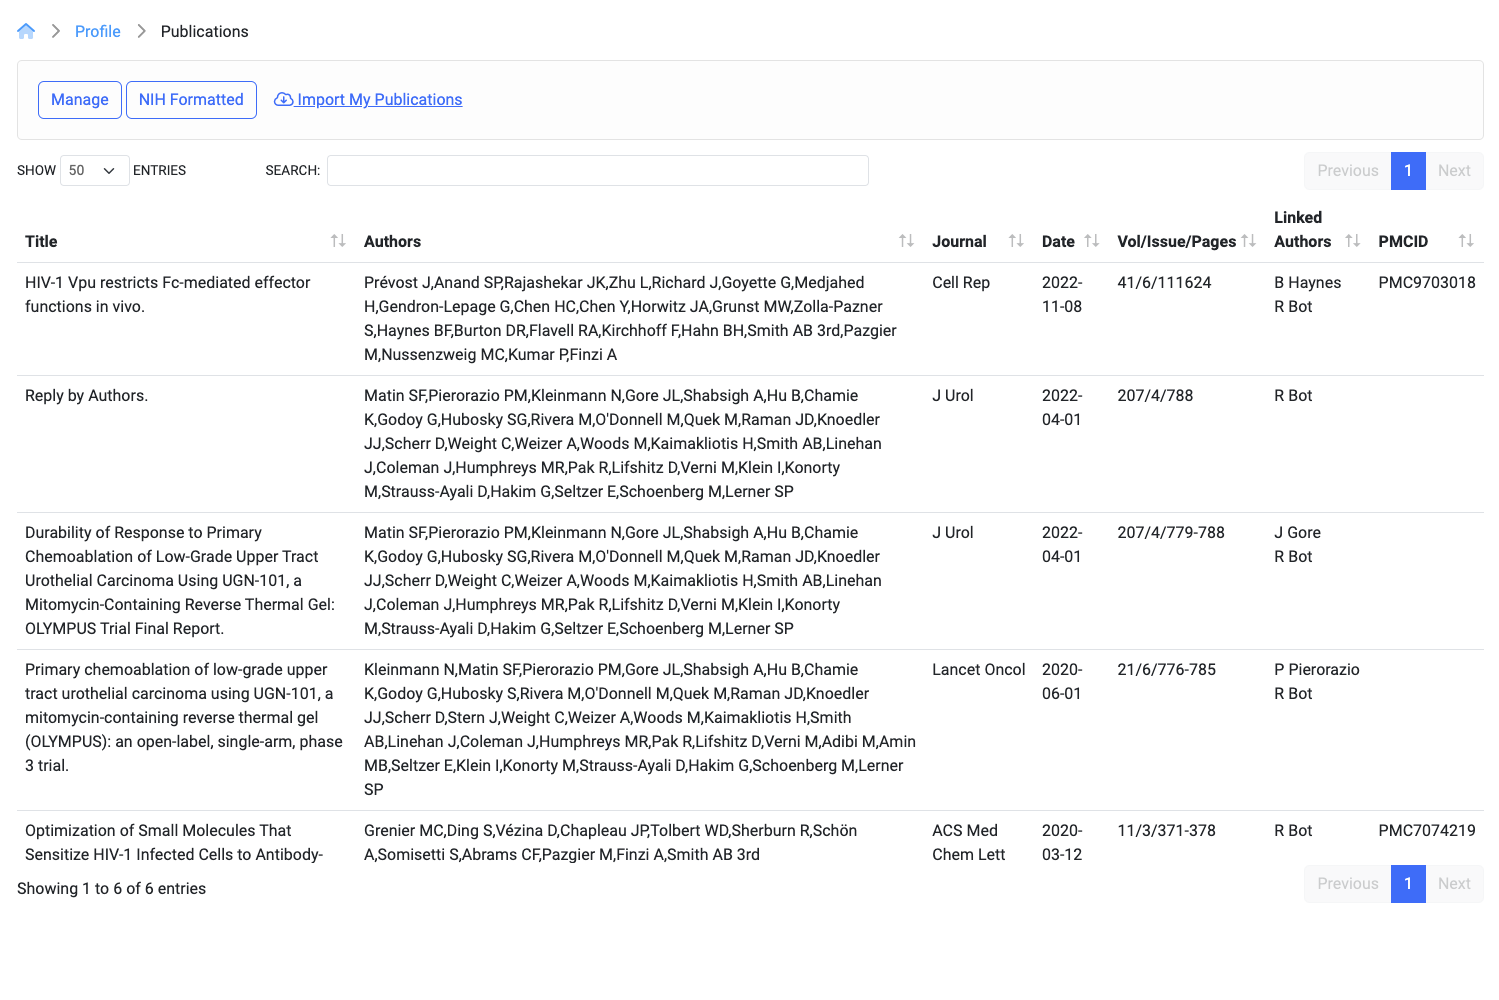Image resolution: width=1499 pixels, height=1000 pixels.
Task: Click linked author B Haynes
Action: [1308, 283]
